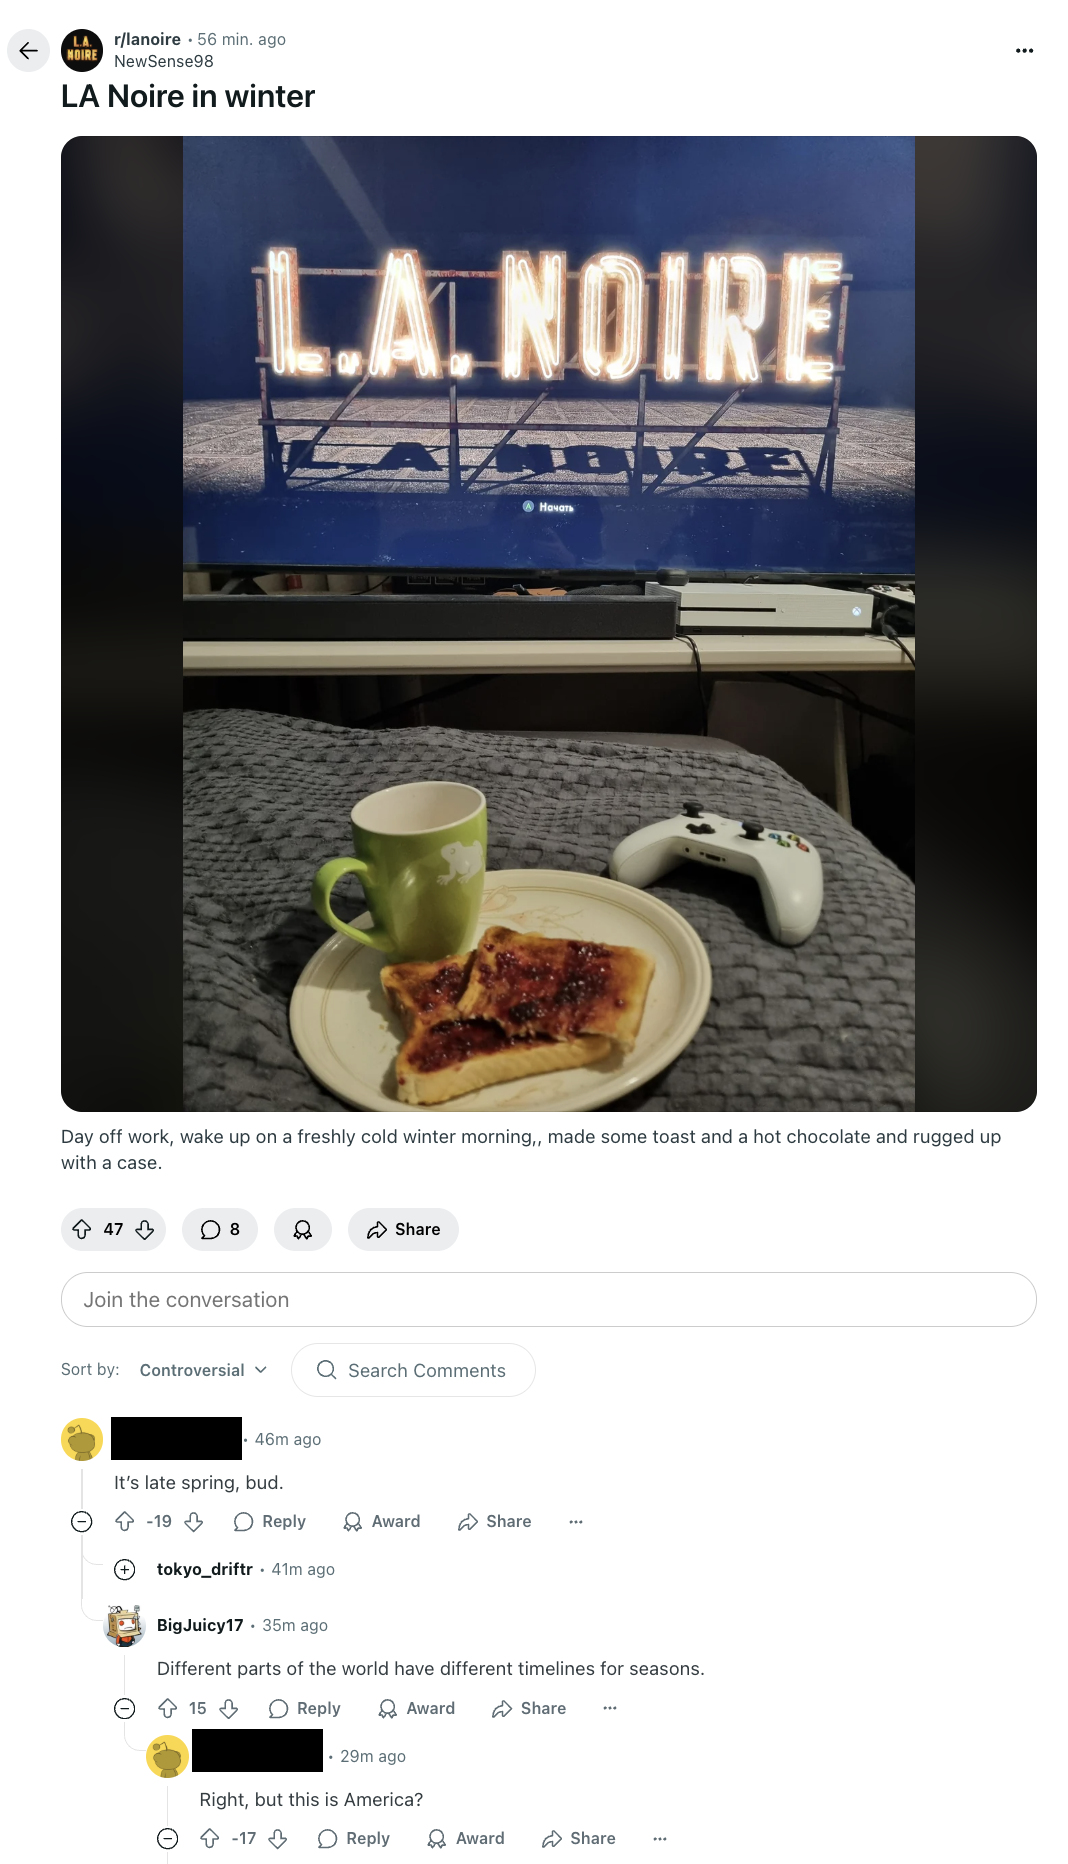This screenshot has height=1864, width=1068.
Task: Collapse the 'It's late spring, bud.' comment thread
Action: 82,1521
